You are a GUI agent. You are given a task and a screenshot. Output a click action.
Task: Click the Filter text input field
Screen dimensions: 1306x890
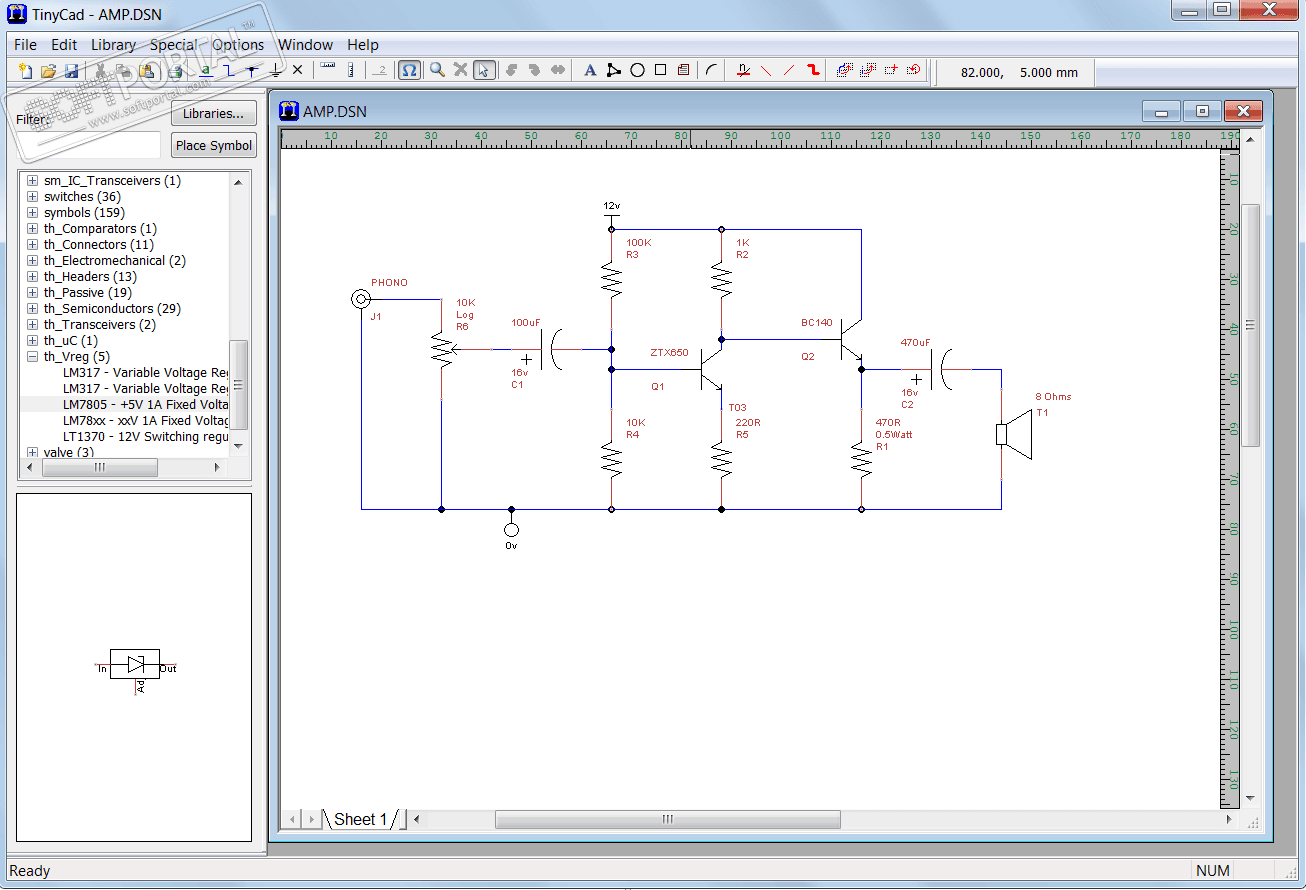[88, 145]
